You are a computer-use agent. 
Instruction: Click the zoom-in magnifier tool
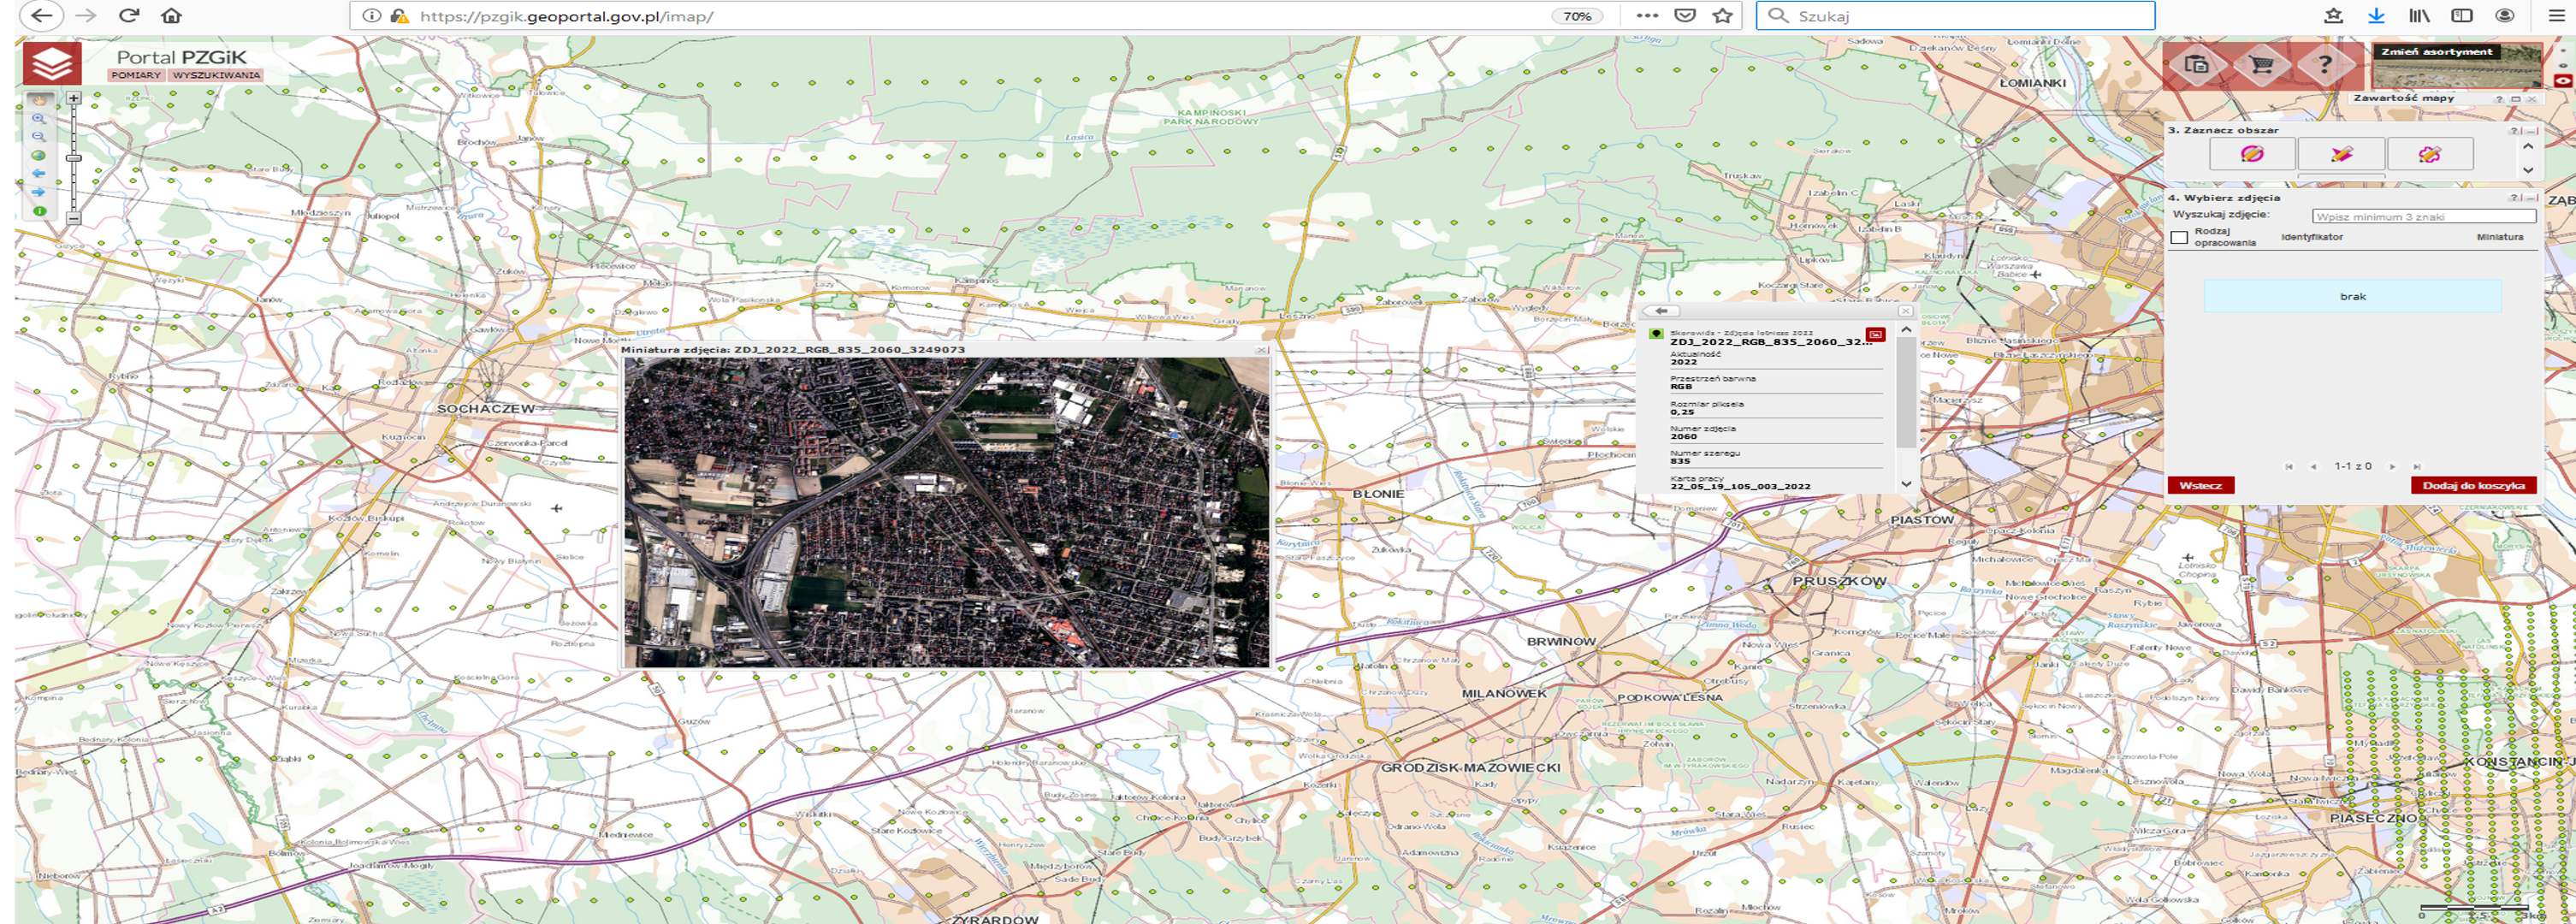click(39, 118)
